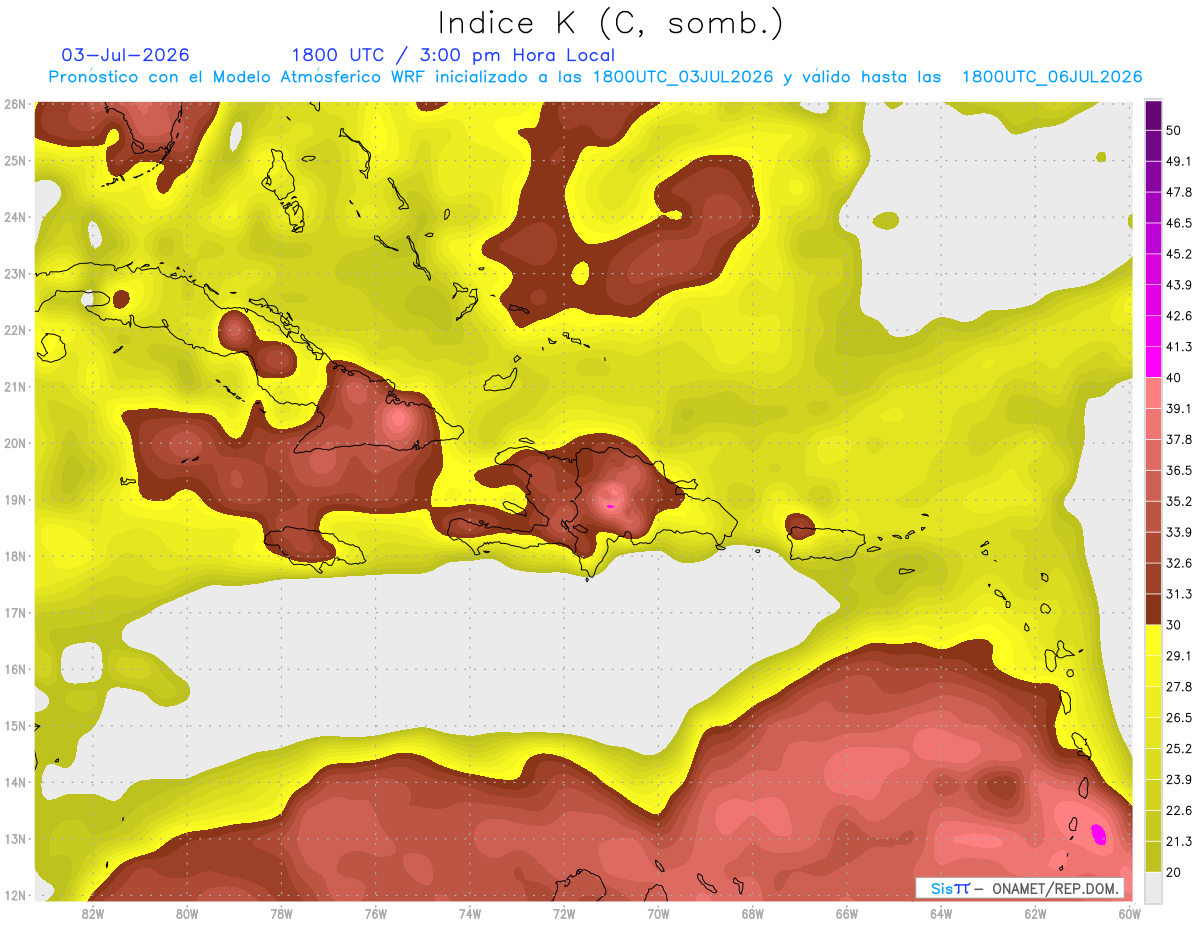Click the colorbar value '22.6'
This screenshot has height=927, width=1200.
pyautogui.click(x=1178, y=811)
